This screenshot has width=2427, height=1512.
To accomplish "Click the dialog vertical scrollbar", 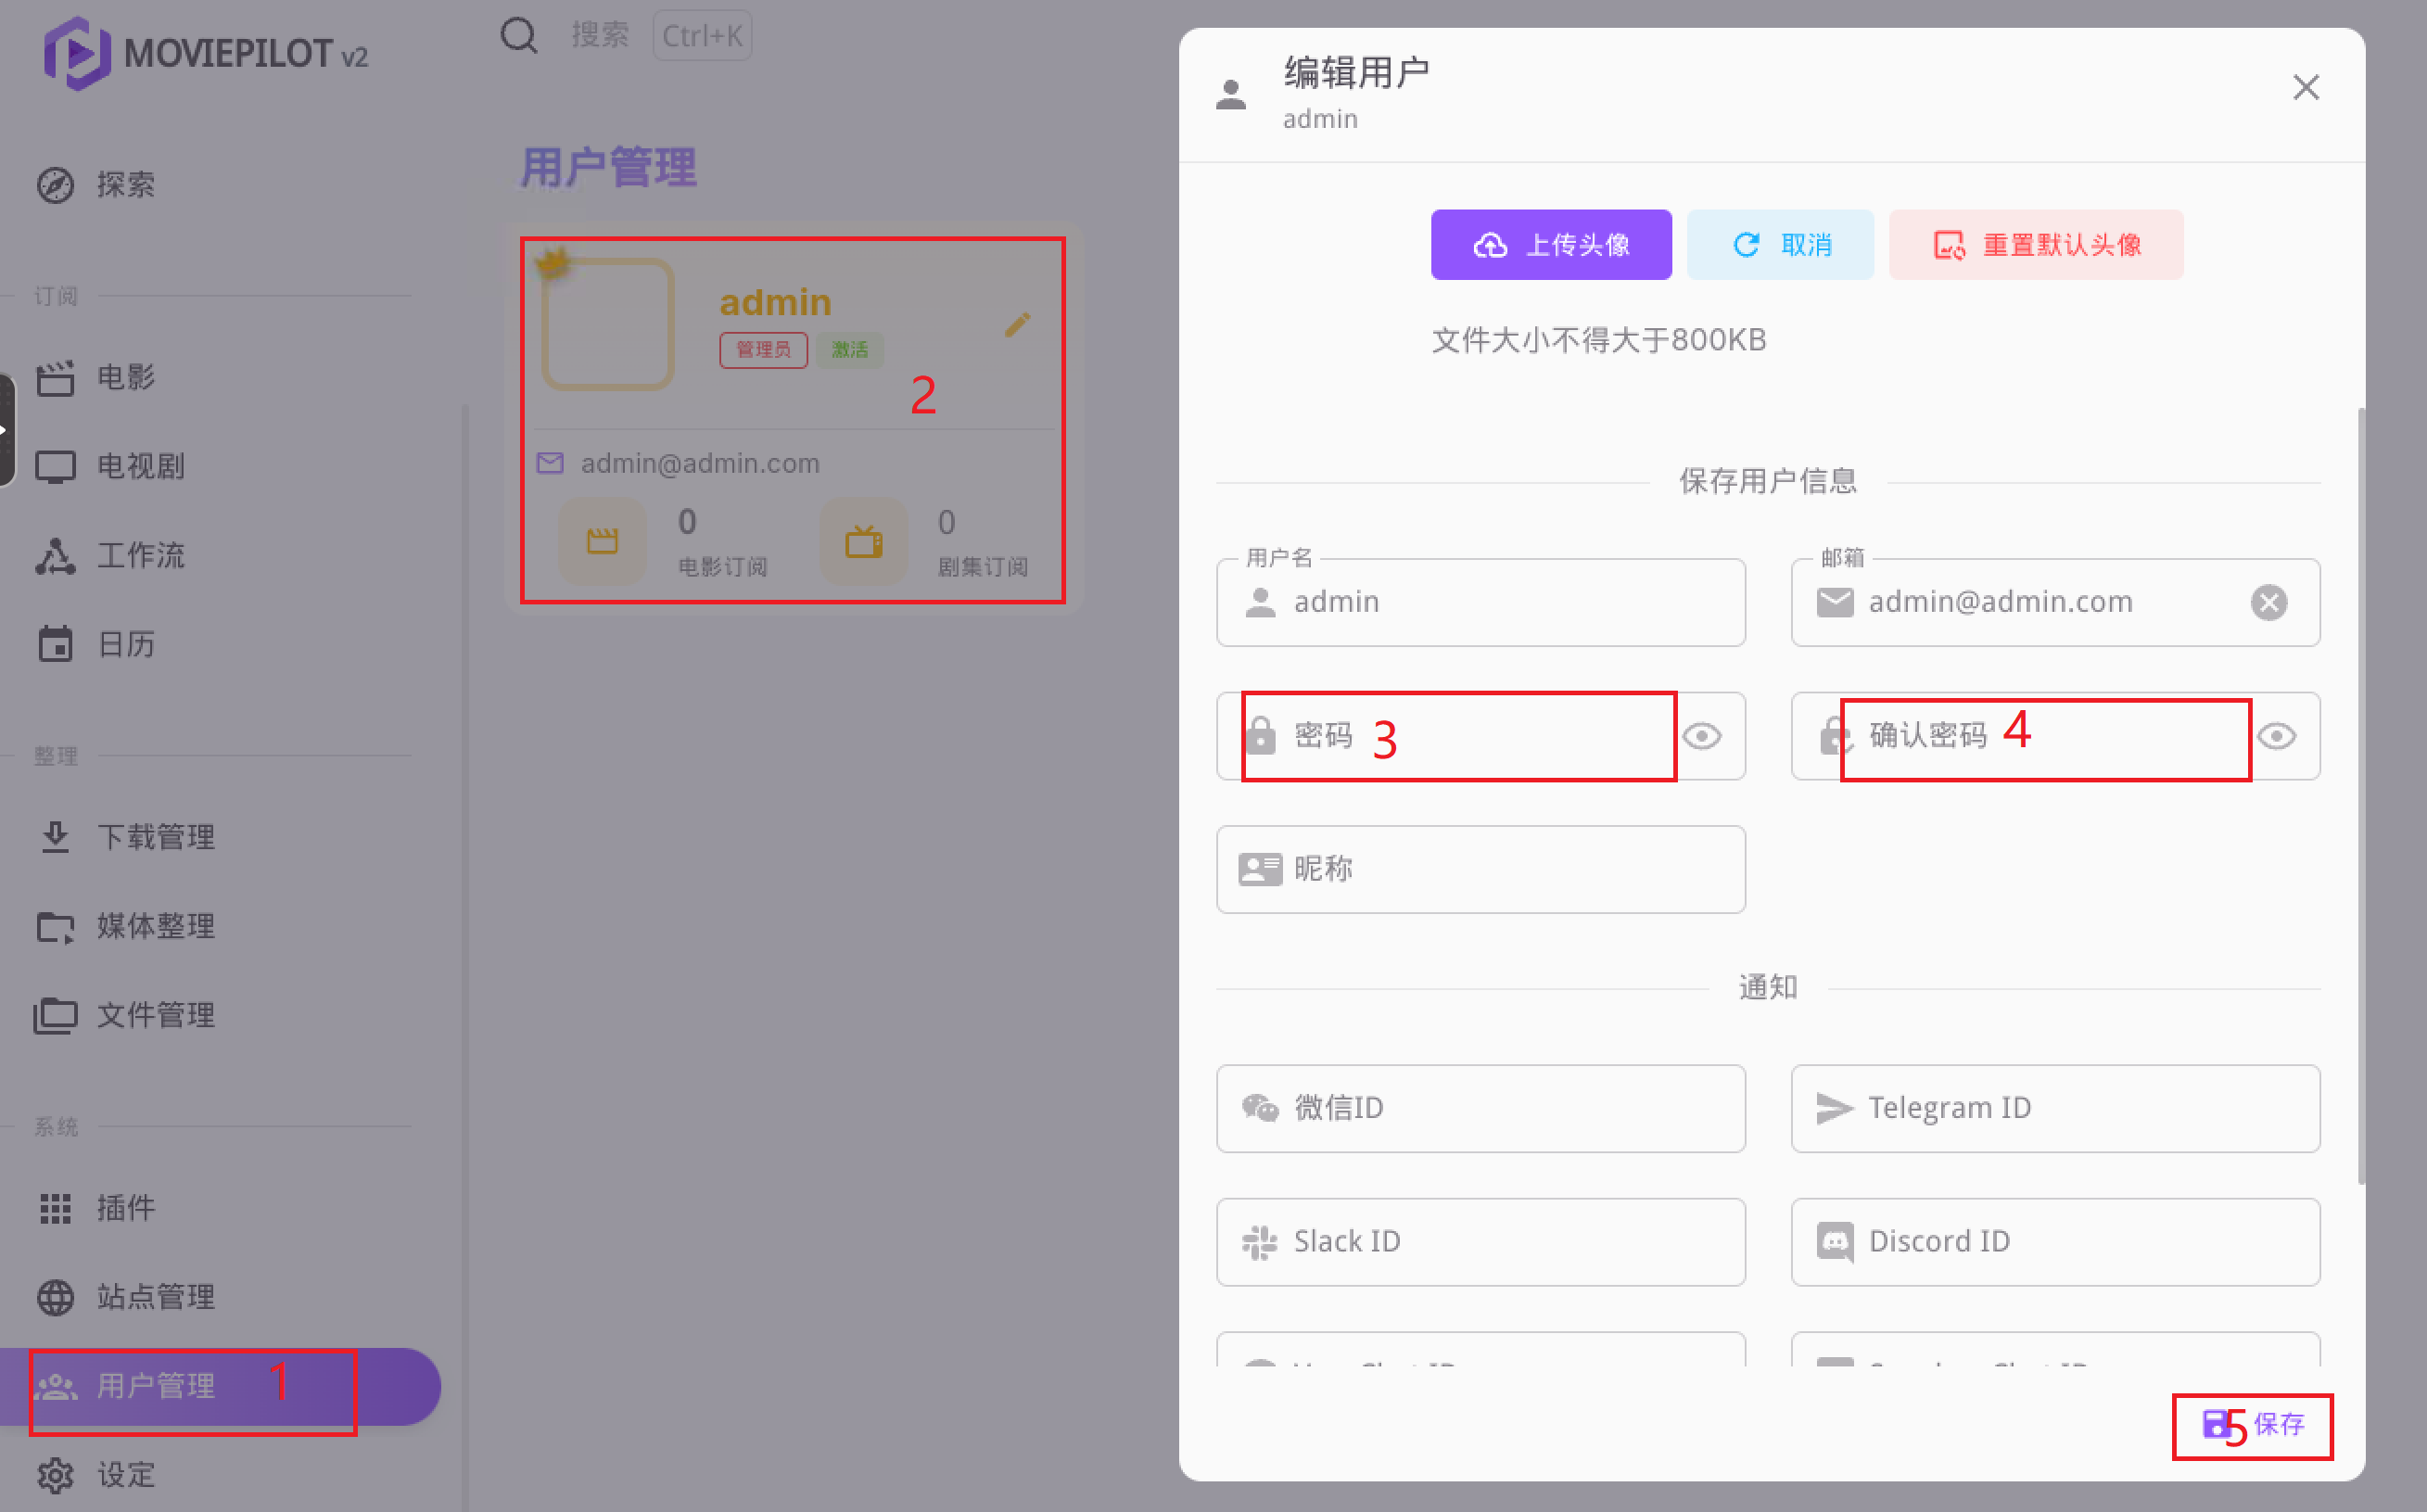I will coord(2361,796).
